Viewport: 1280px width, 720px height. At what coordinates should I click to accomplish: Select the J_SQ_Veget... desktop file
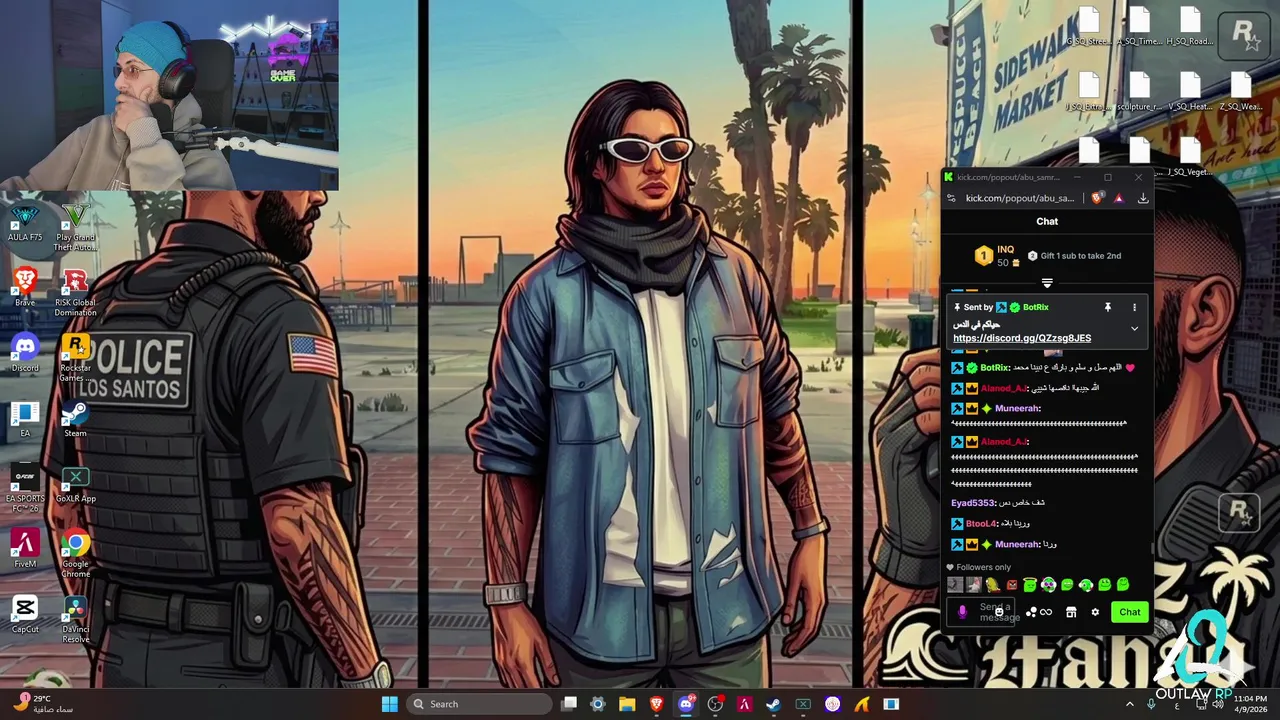[1190, 156]
